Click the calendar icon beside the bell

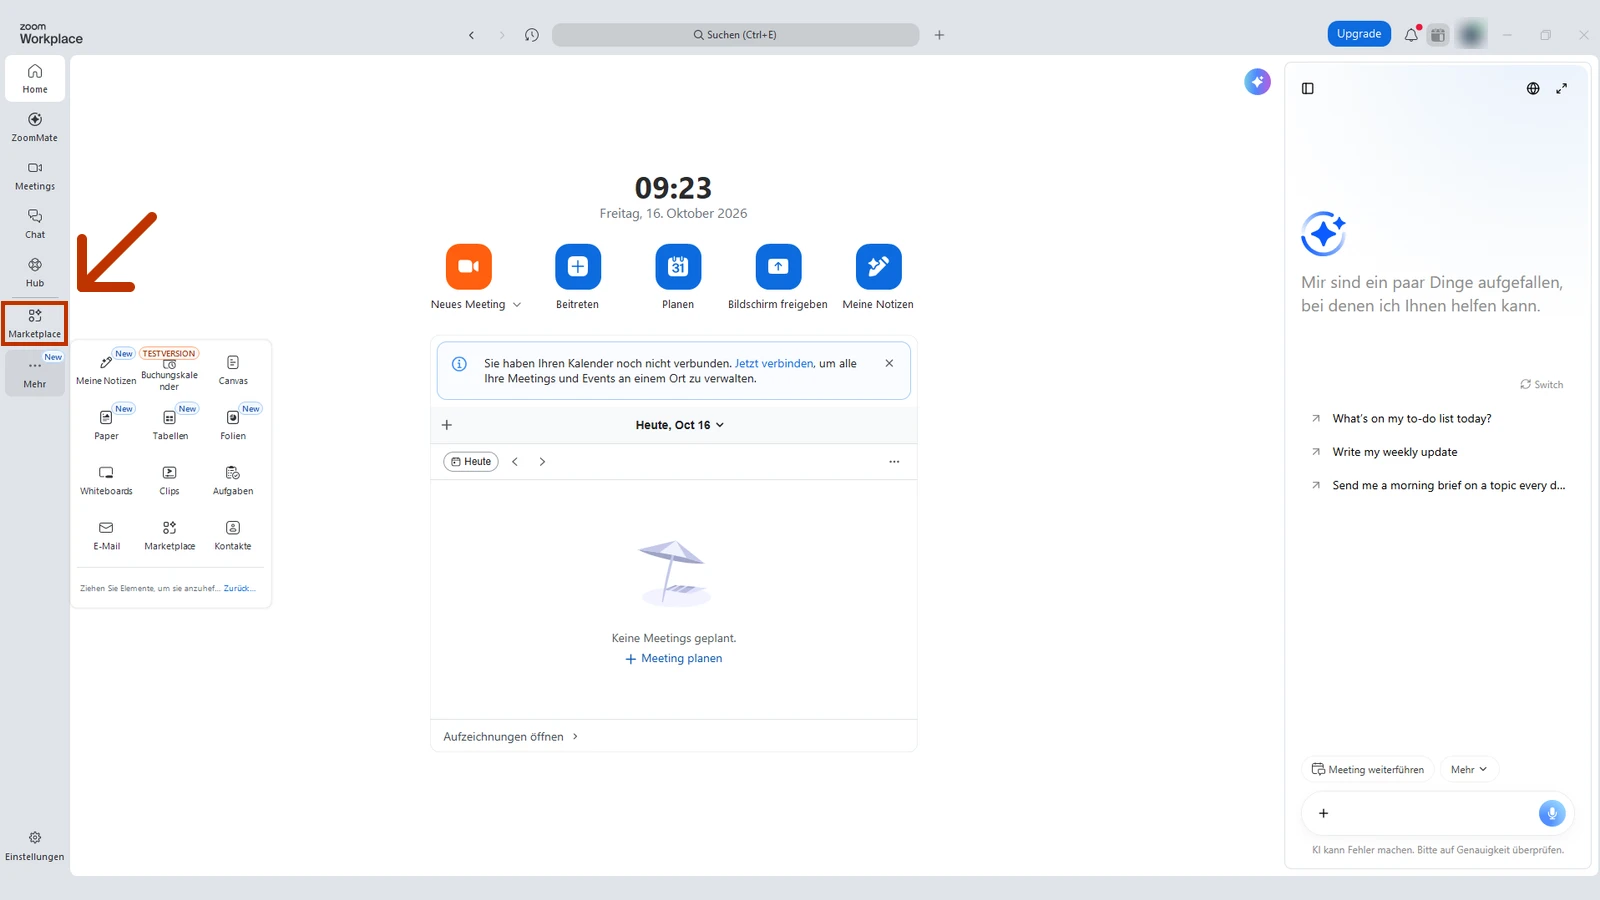click(x=1438, y=35)
